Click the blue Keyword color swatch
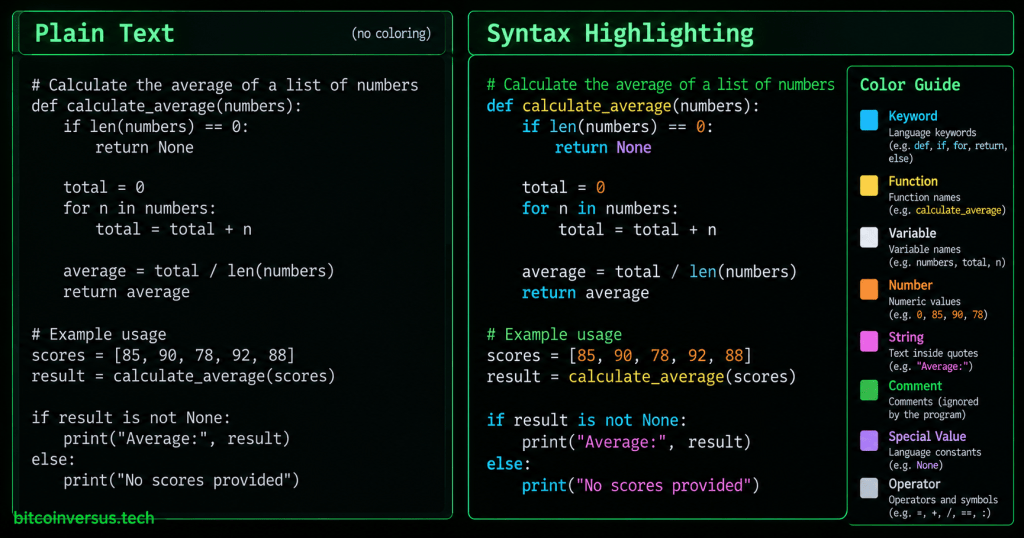 869,120
